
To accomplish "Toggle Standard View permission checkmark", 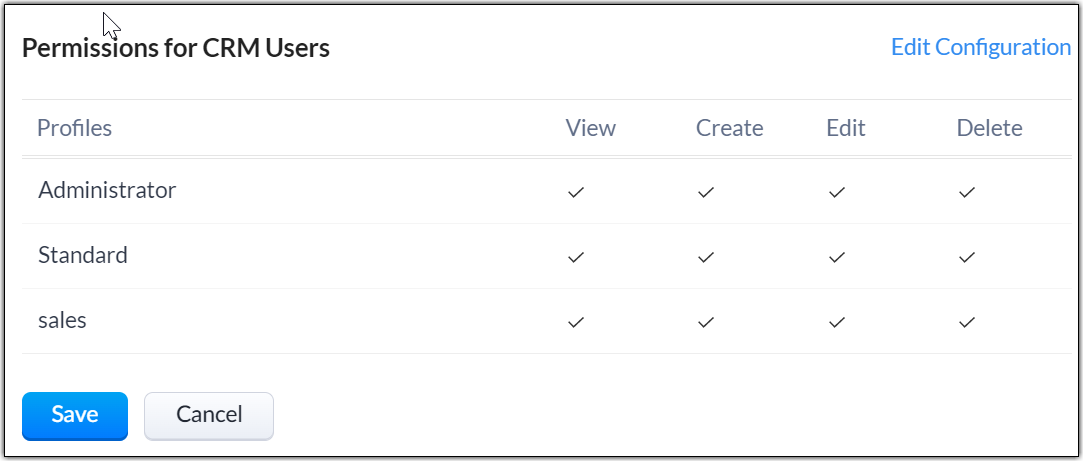I will (x=575, y=257).
